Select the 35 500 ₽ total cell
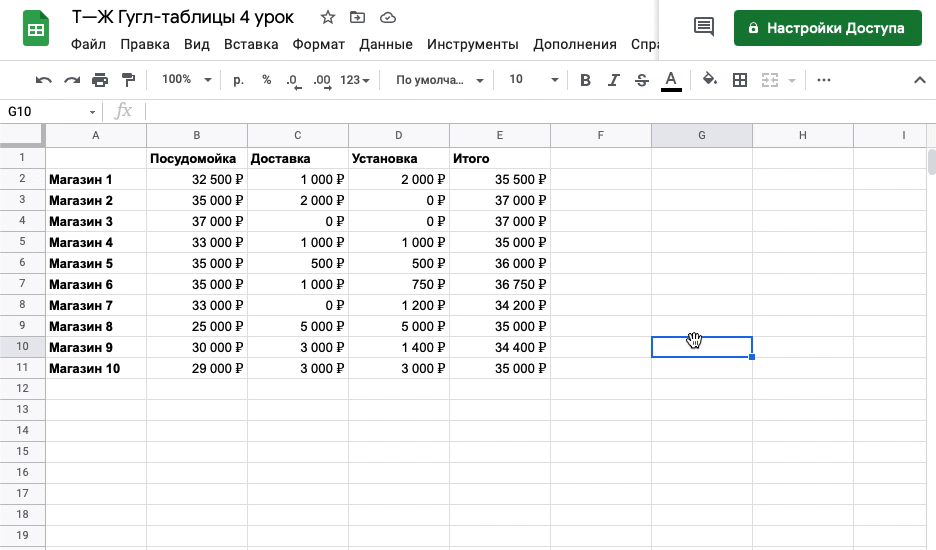This screenshot has width=936, height=550. pos(500,179)
